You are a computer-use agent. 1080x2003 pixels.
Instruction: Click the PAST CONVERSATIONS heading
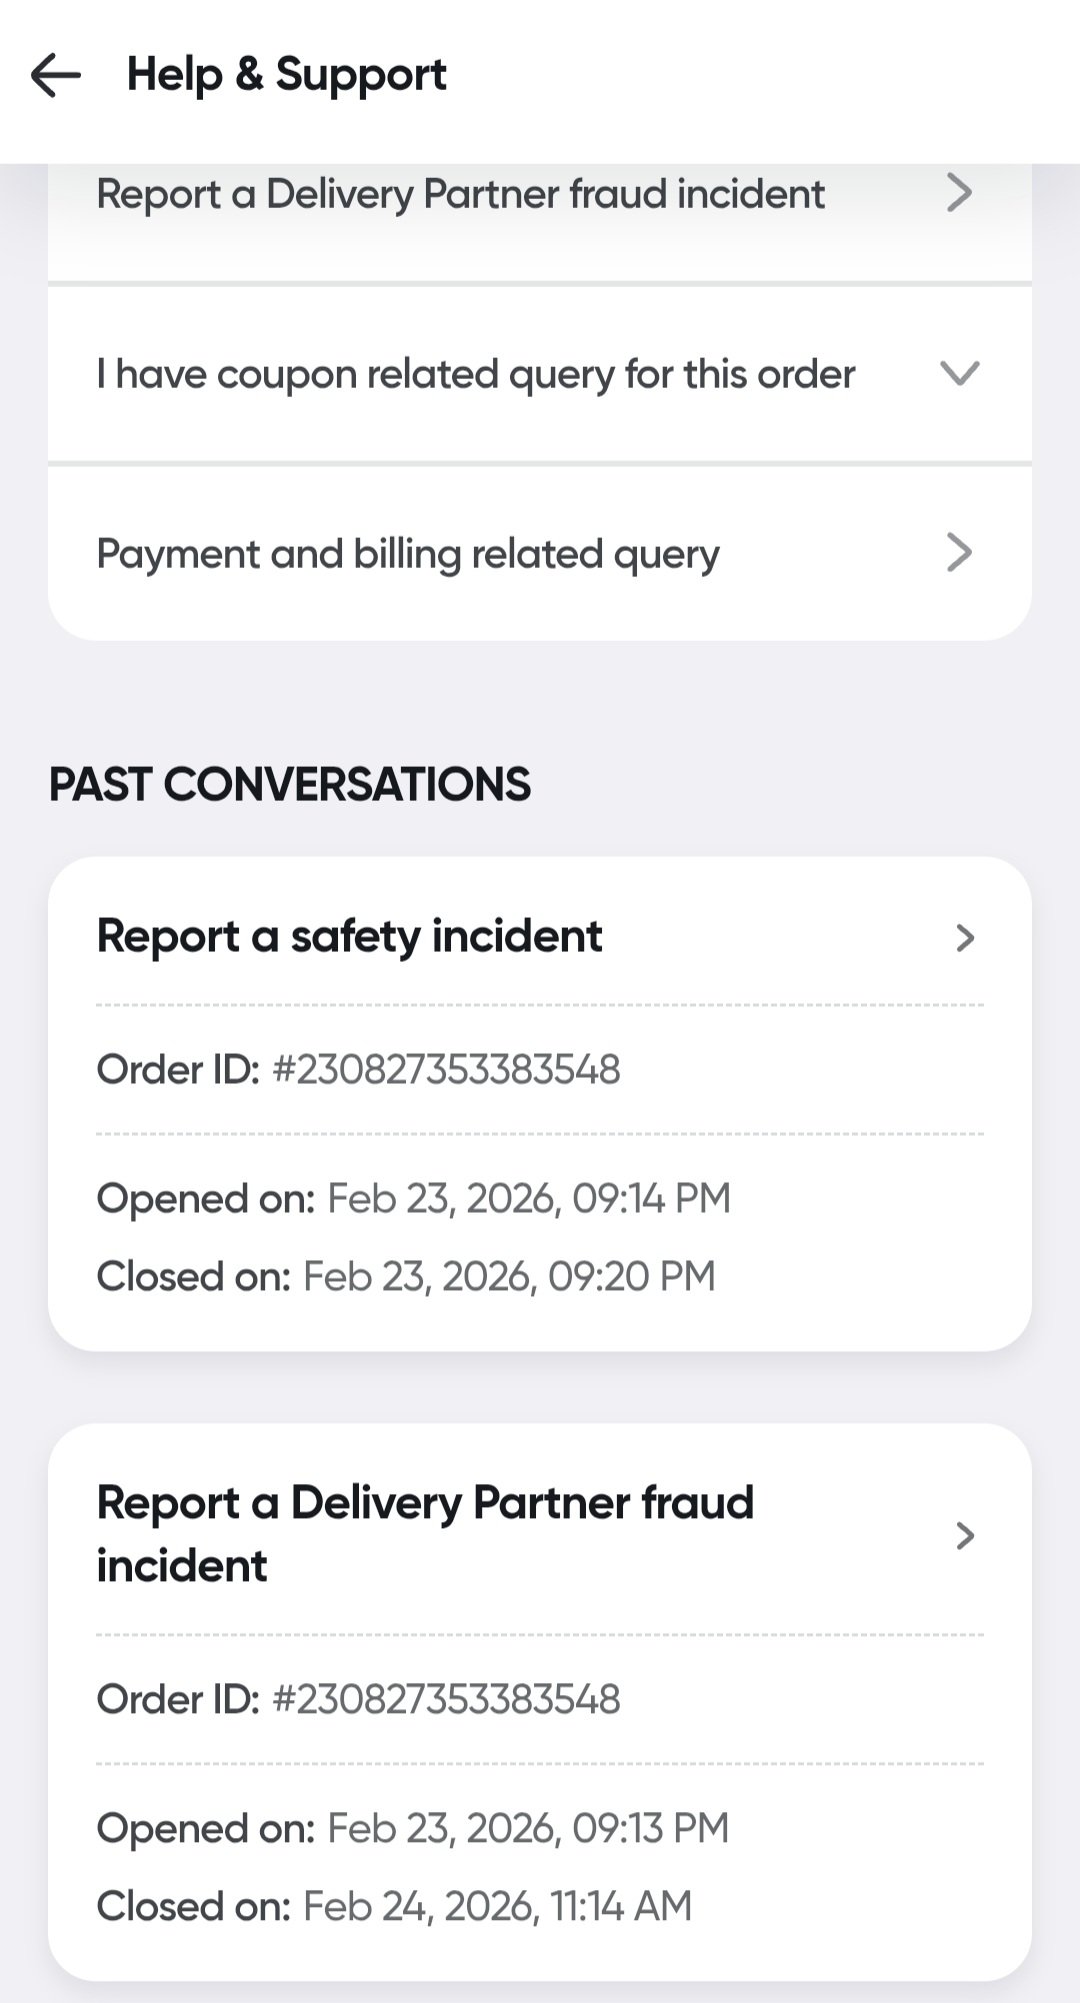[x=290, y=784]
